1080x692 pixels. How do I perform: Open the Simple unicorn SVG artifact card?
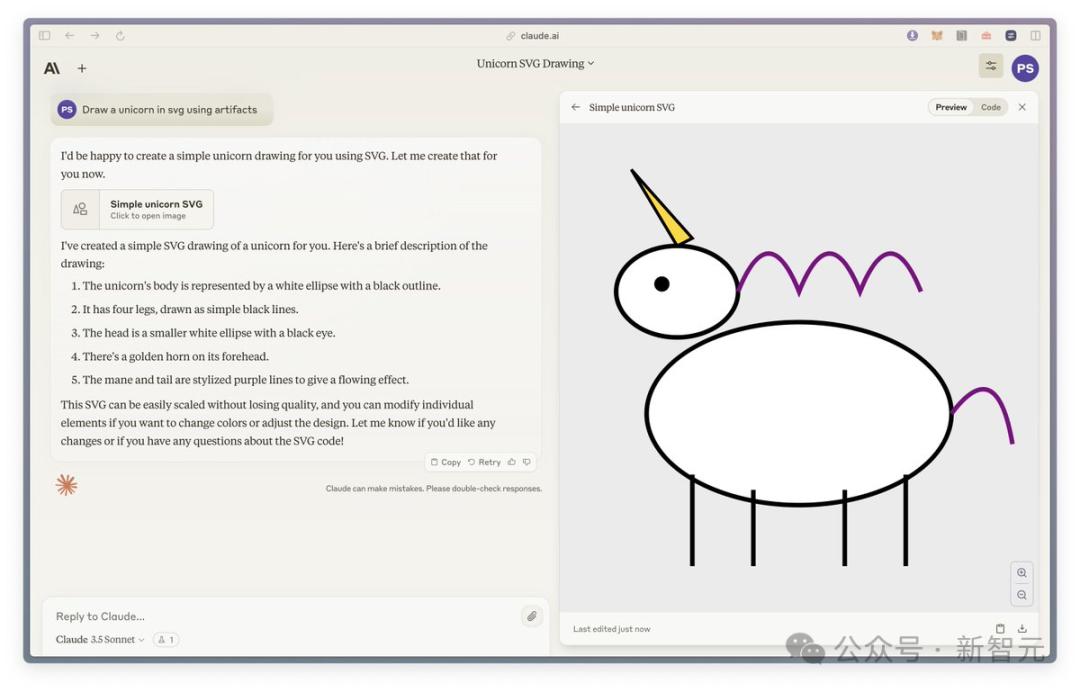137,209
